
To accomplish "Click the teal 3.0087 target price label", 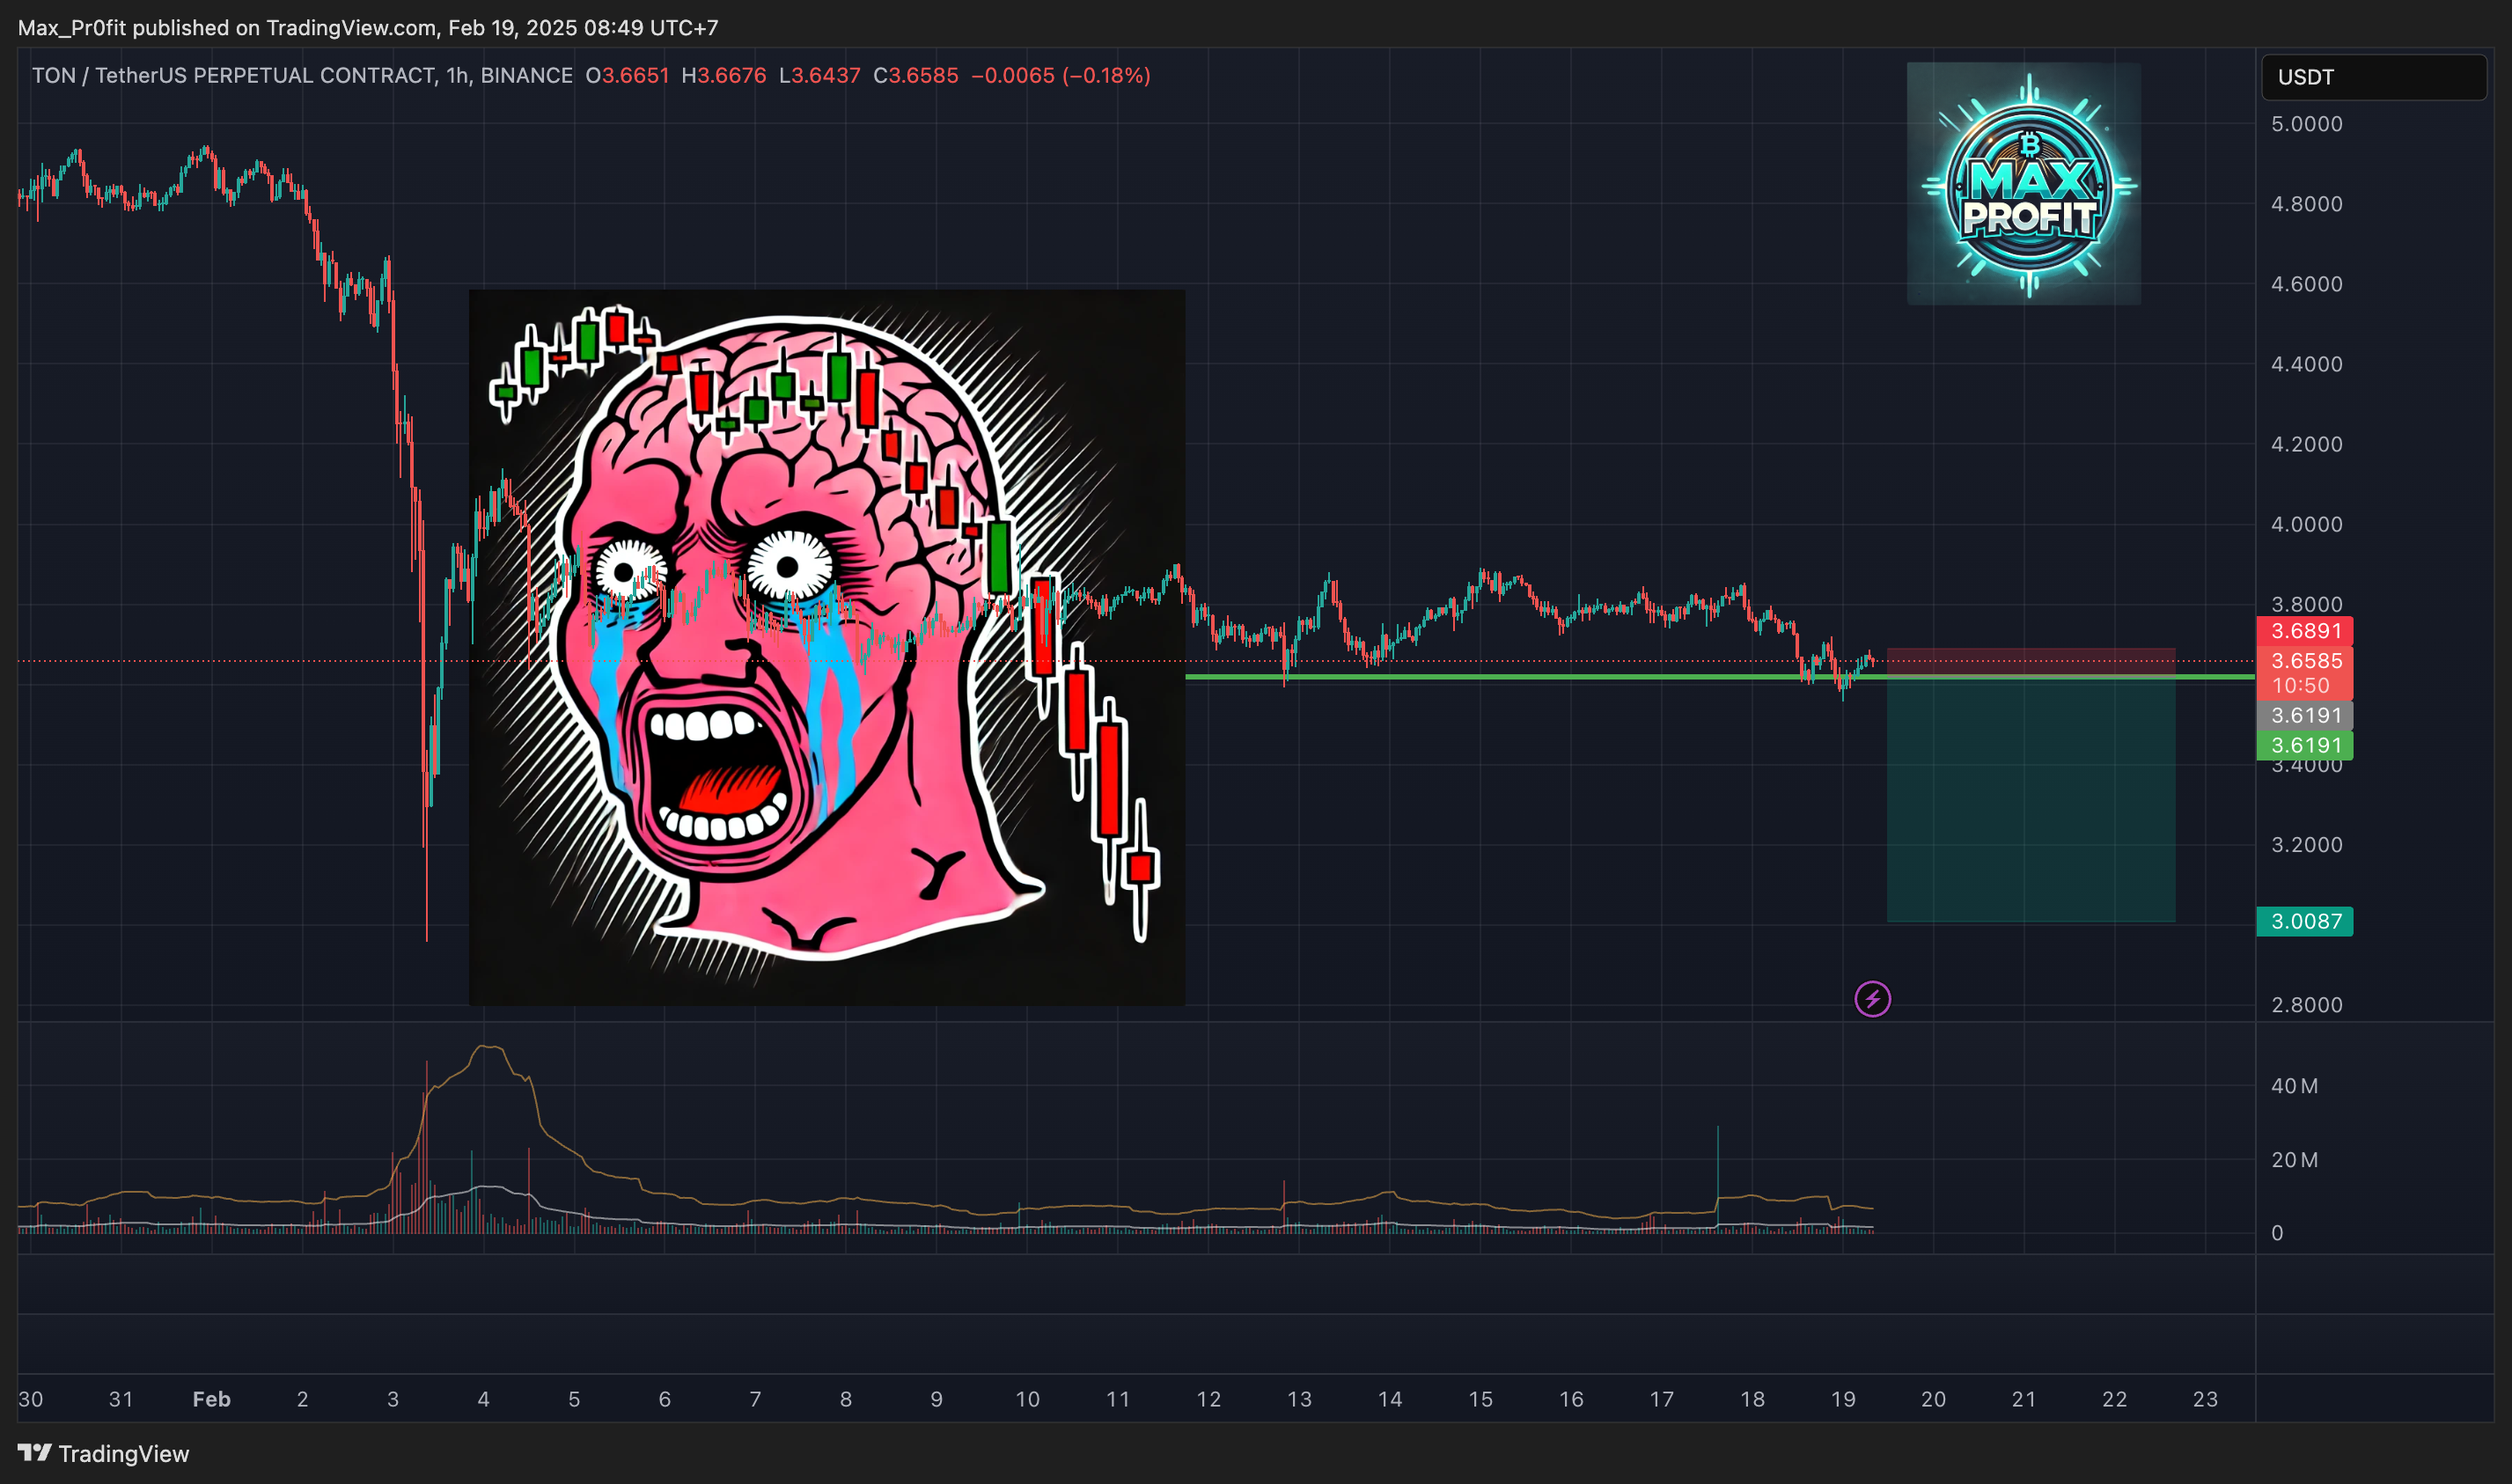I will (x=2304, y=921).
